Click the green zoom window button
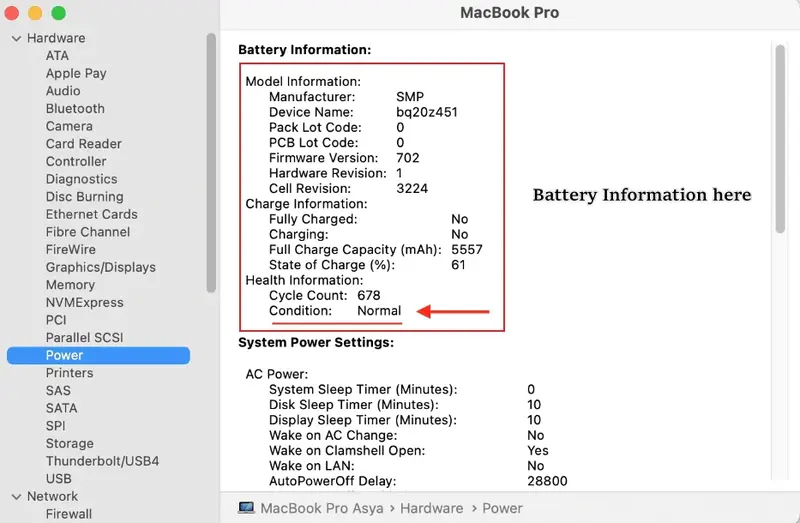This screenshot has height=523, width=800. [58, 13]
